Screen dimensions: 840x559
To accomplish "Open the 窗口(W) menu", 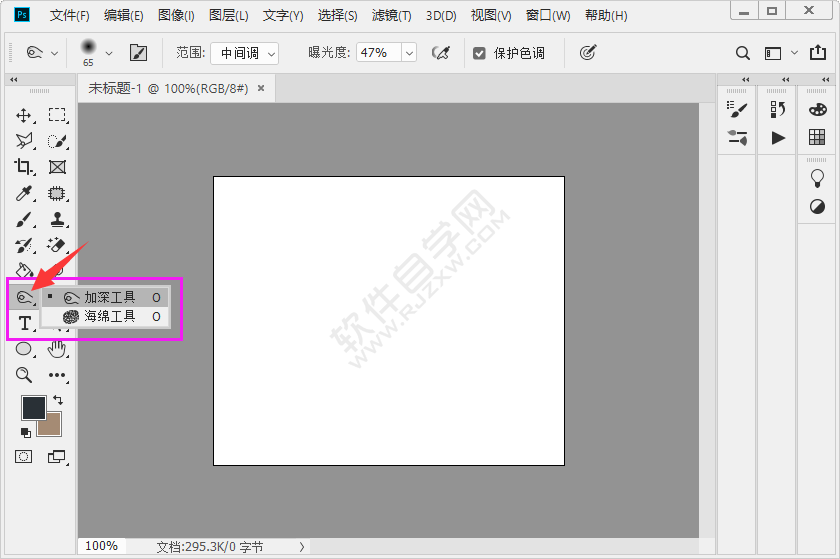I will click(x=548, y=16).
